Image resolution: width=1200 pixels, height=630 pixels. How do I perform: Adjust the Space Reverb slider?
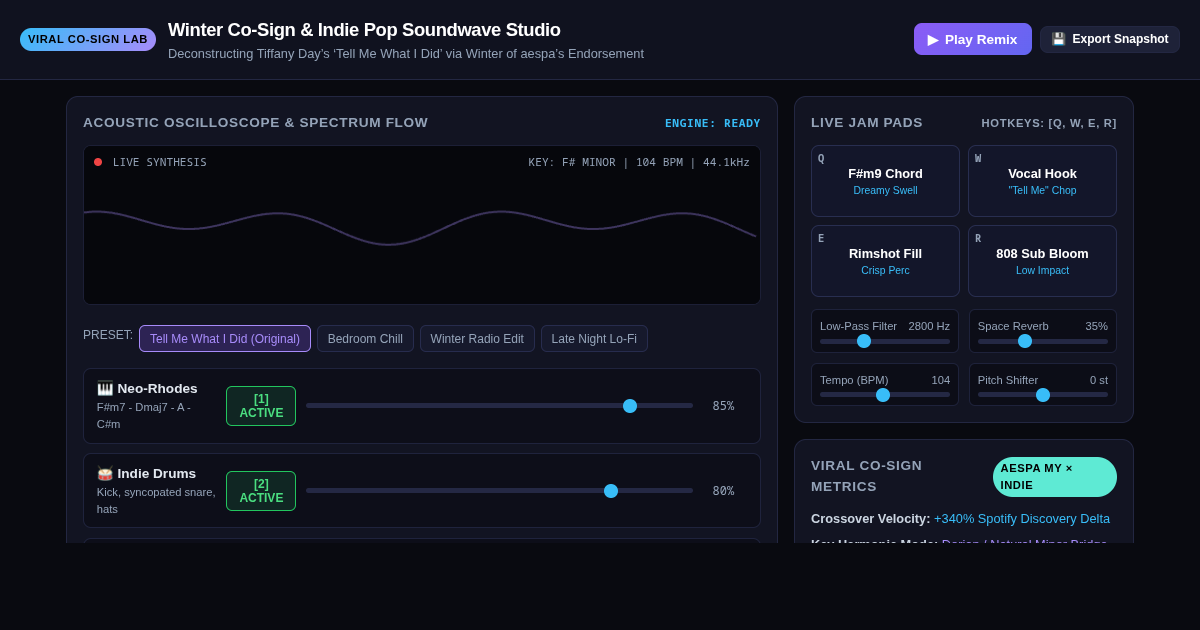1043,341
